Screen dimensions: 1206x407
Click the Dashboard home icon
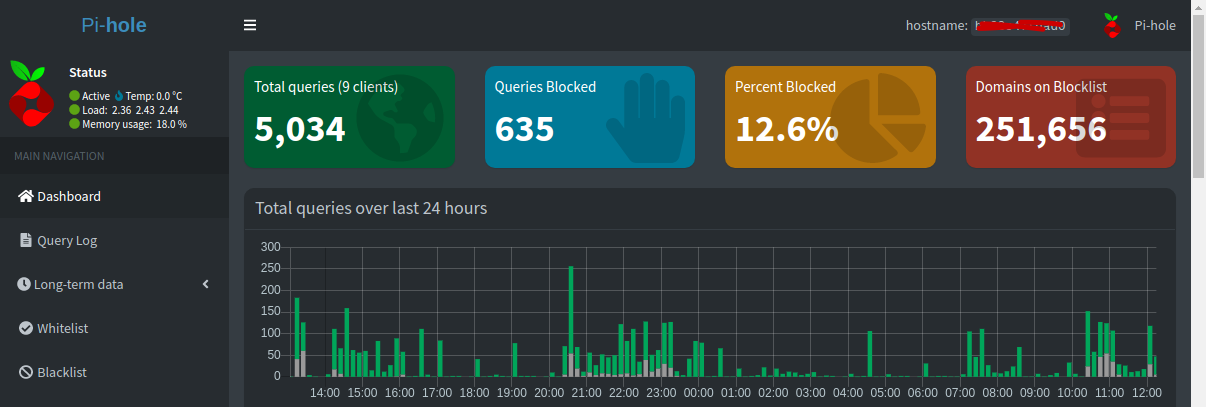26,196
